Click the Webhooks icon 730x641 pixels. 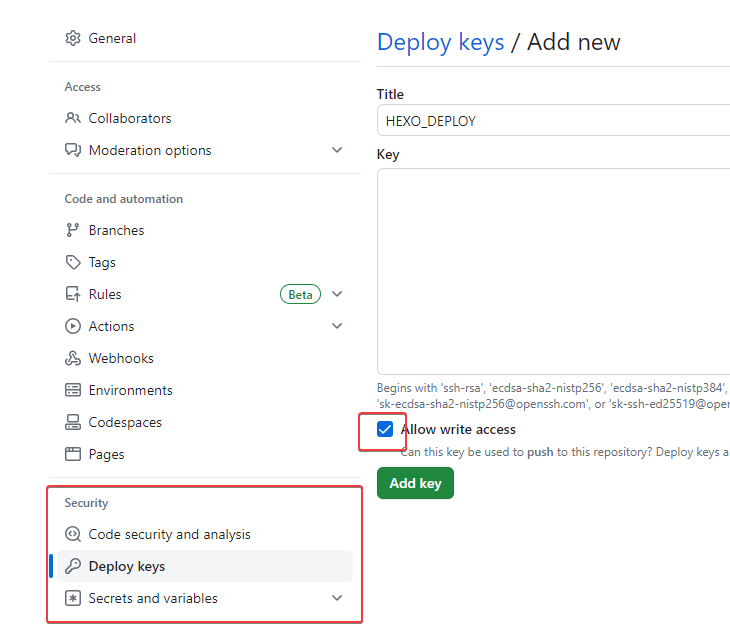point(73,358)
